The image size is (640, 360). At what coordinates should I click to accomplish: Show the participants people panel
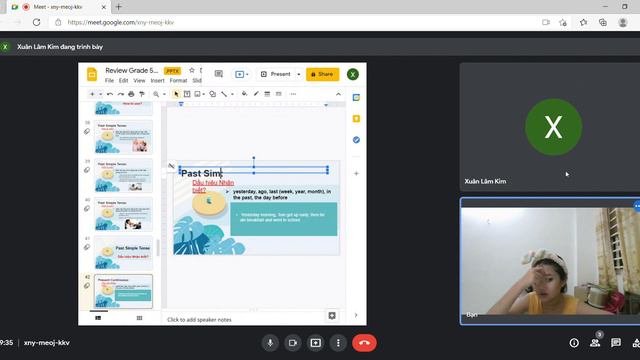coord(595,343)
